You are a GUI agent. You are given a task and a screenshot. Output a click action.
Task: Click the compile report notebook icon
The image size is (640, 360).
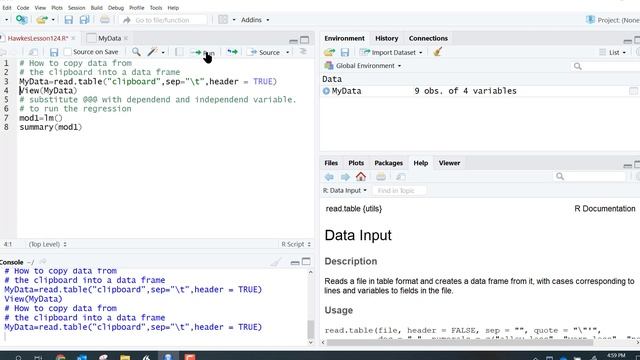179,52
